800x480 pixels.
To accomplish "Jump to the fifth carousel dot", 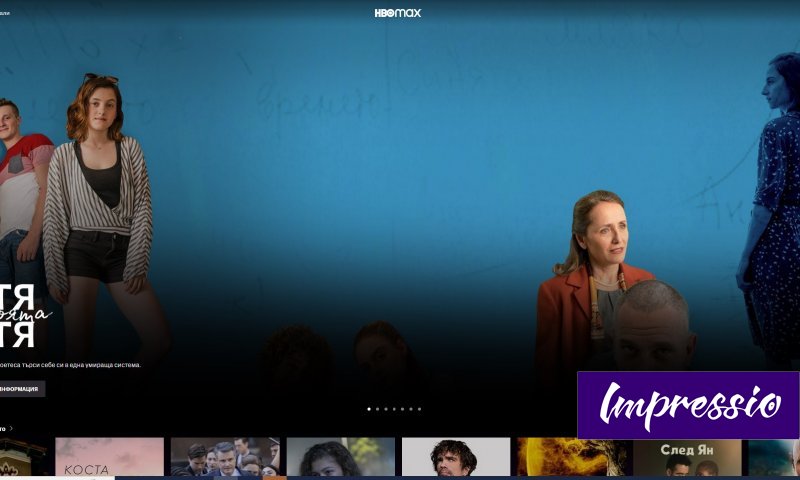I will point(402,409).
